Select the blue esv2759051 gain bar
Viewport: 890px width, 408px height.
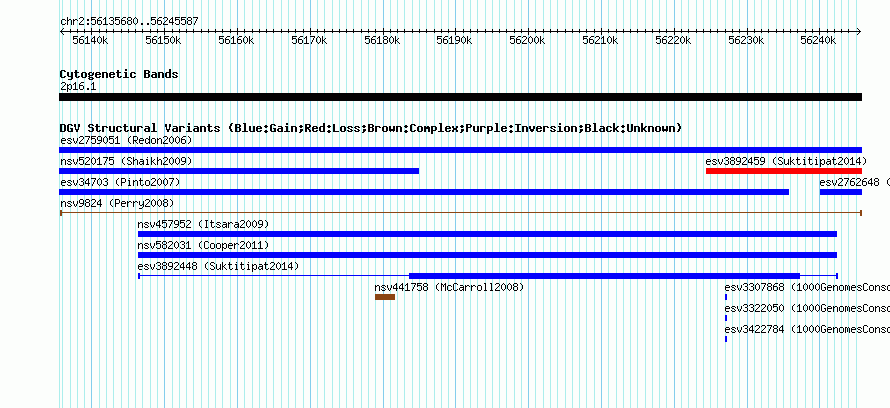460,150
